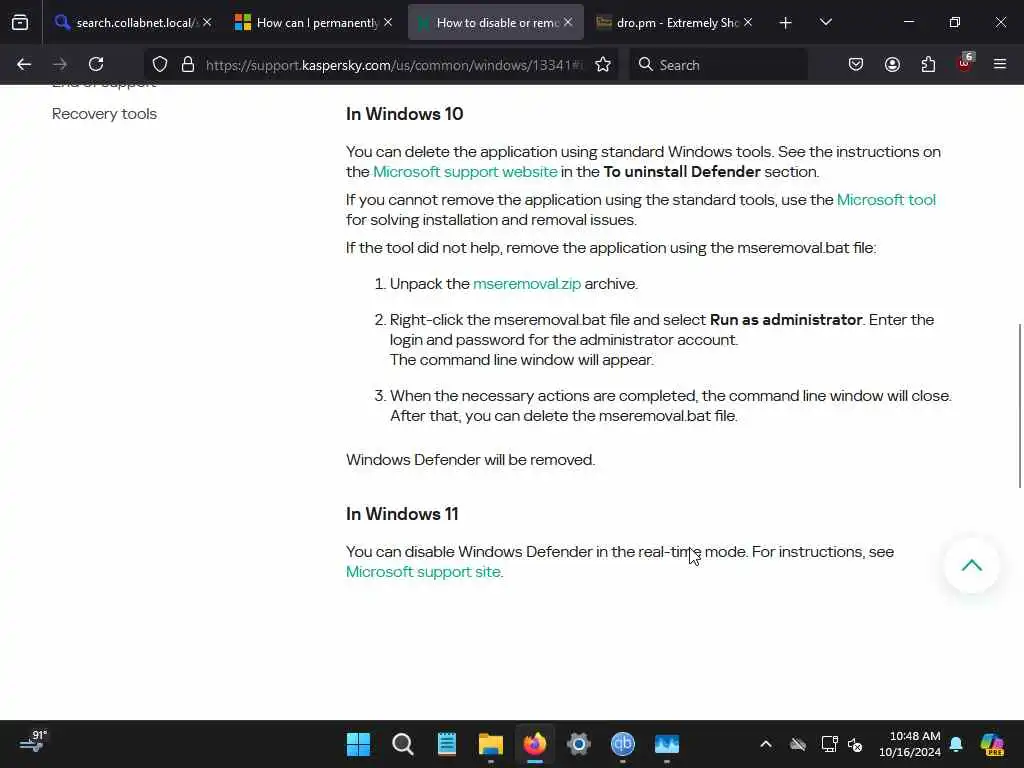Open tracking protection shield icon
The height and width of the screenshot is (768, 1024).
[x=160, y=64]
